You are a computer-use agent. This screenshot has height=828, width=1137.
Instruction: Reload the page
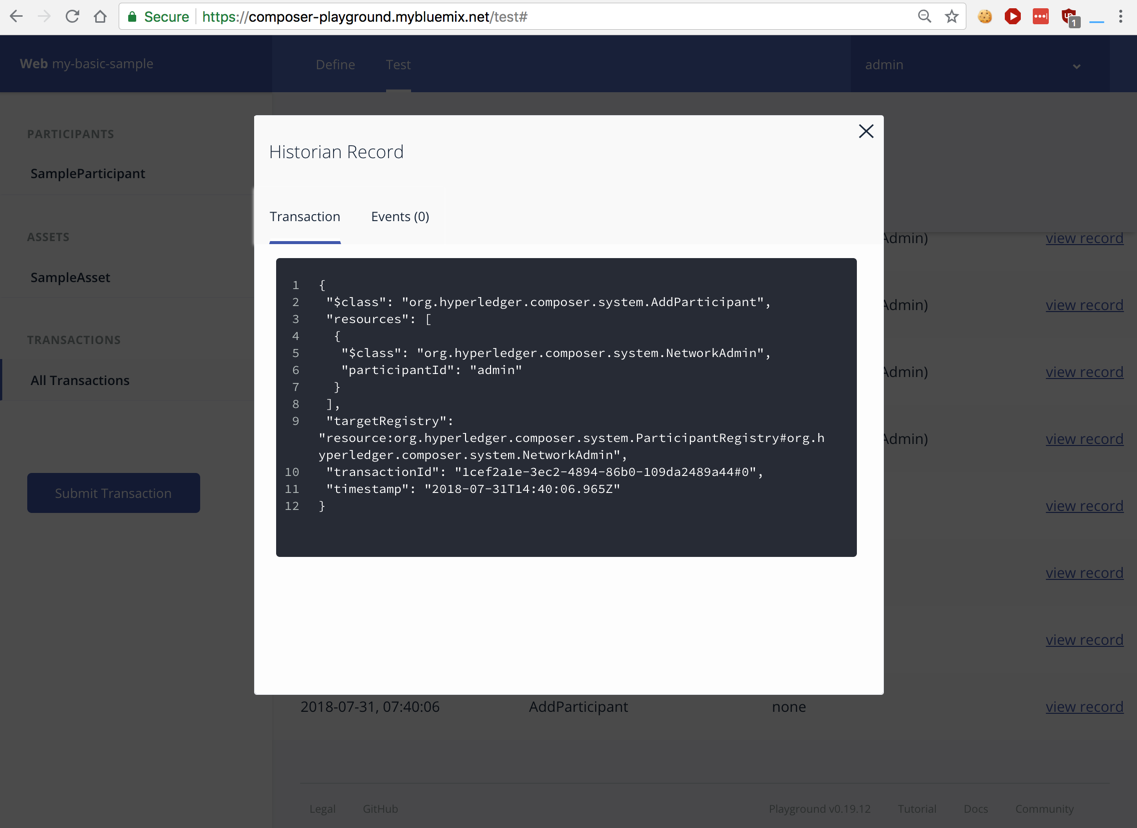point(72,16)
